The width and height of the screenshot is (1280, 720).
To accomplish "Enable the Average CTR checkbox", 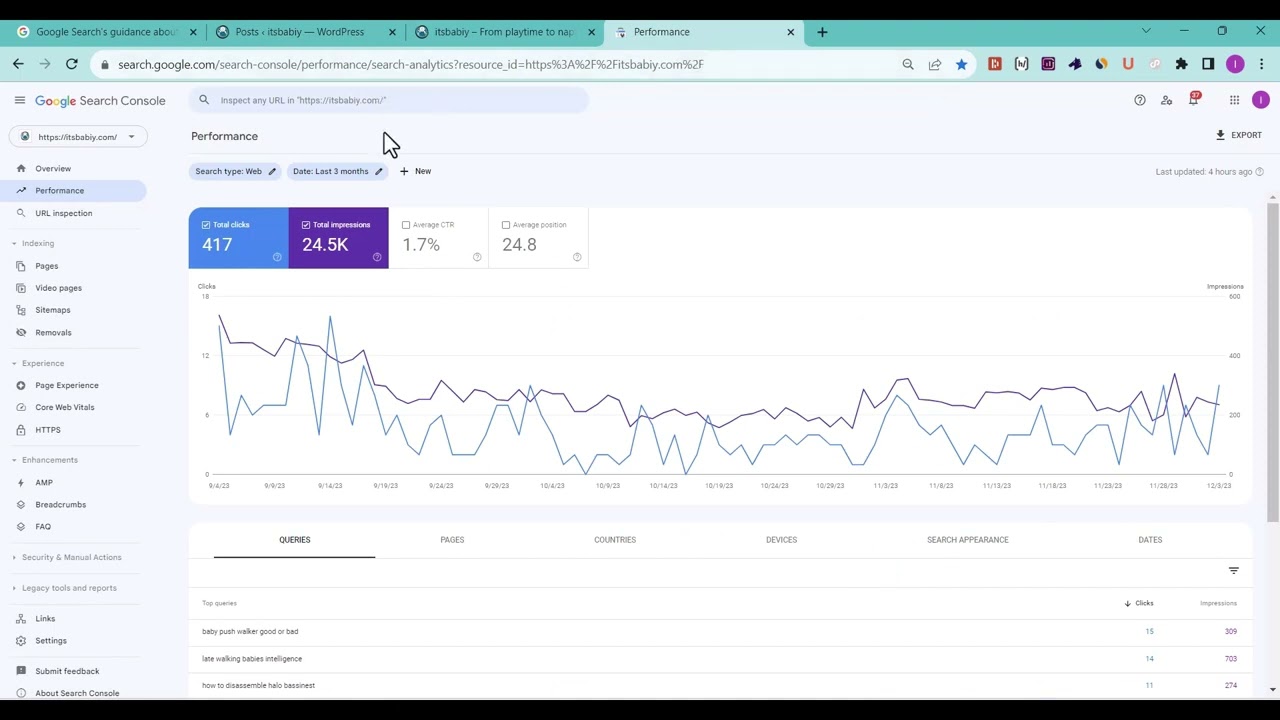I will point(406,225).
